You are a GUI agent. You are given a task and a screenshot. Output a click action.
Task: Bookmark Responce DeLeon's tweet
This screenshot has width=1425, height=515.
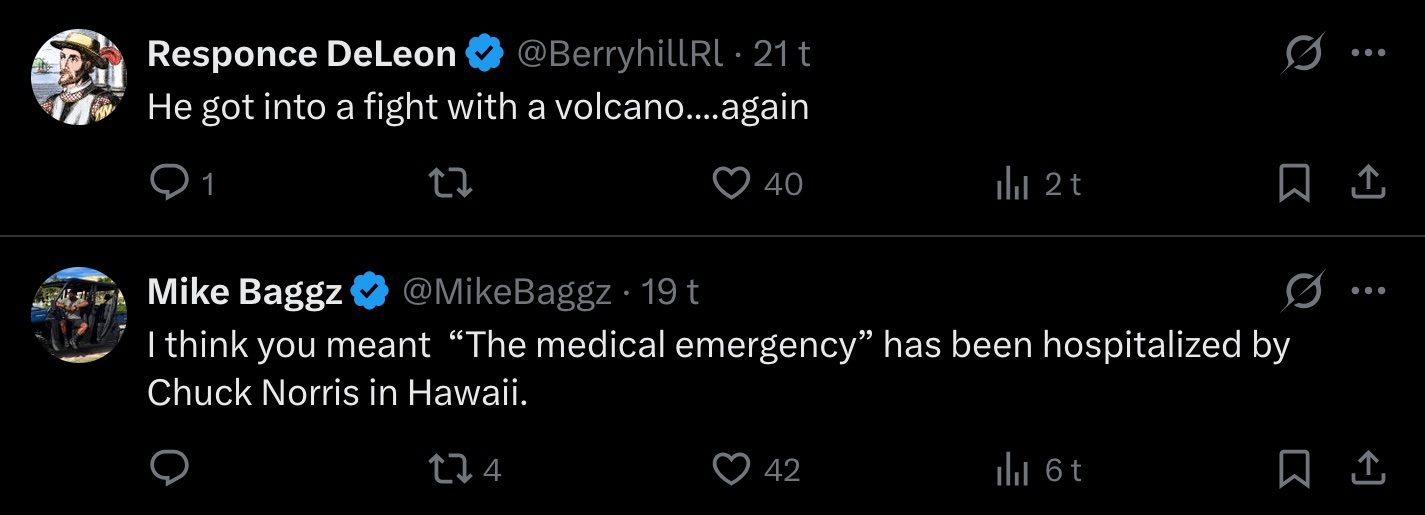pyautogui.click(x=1295, y=183)
